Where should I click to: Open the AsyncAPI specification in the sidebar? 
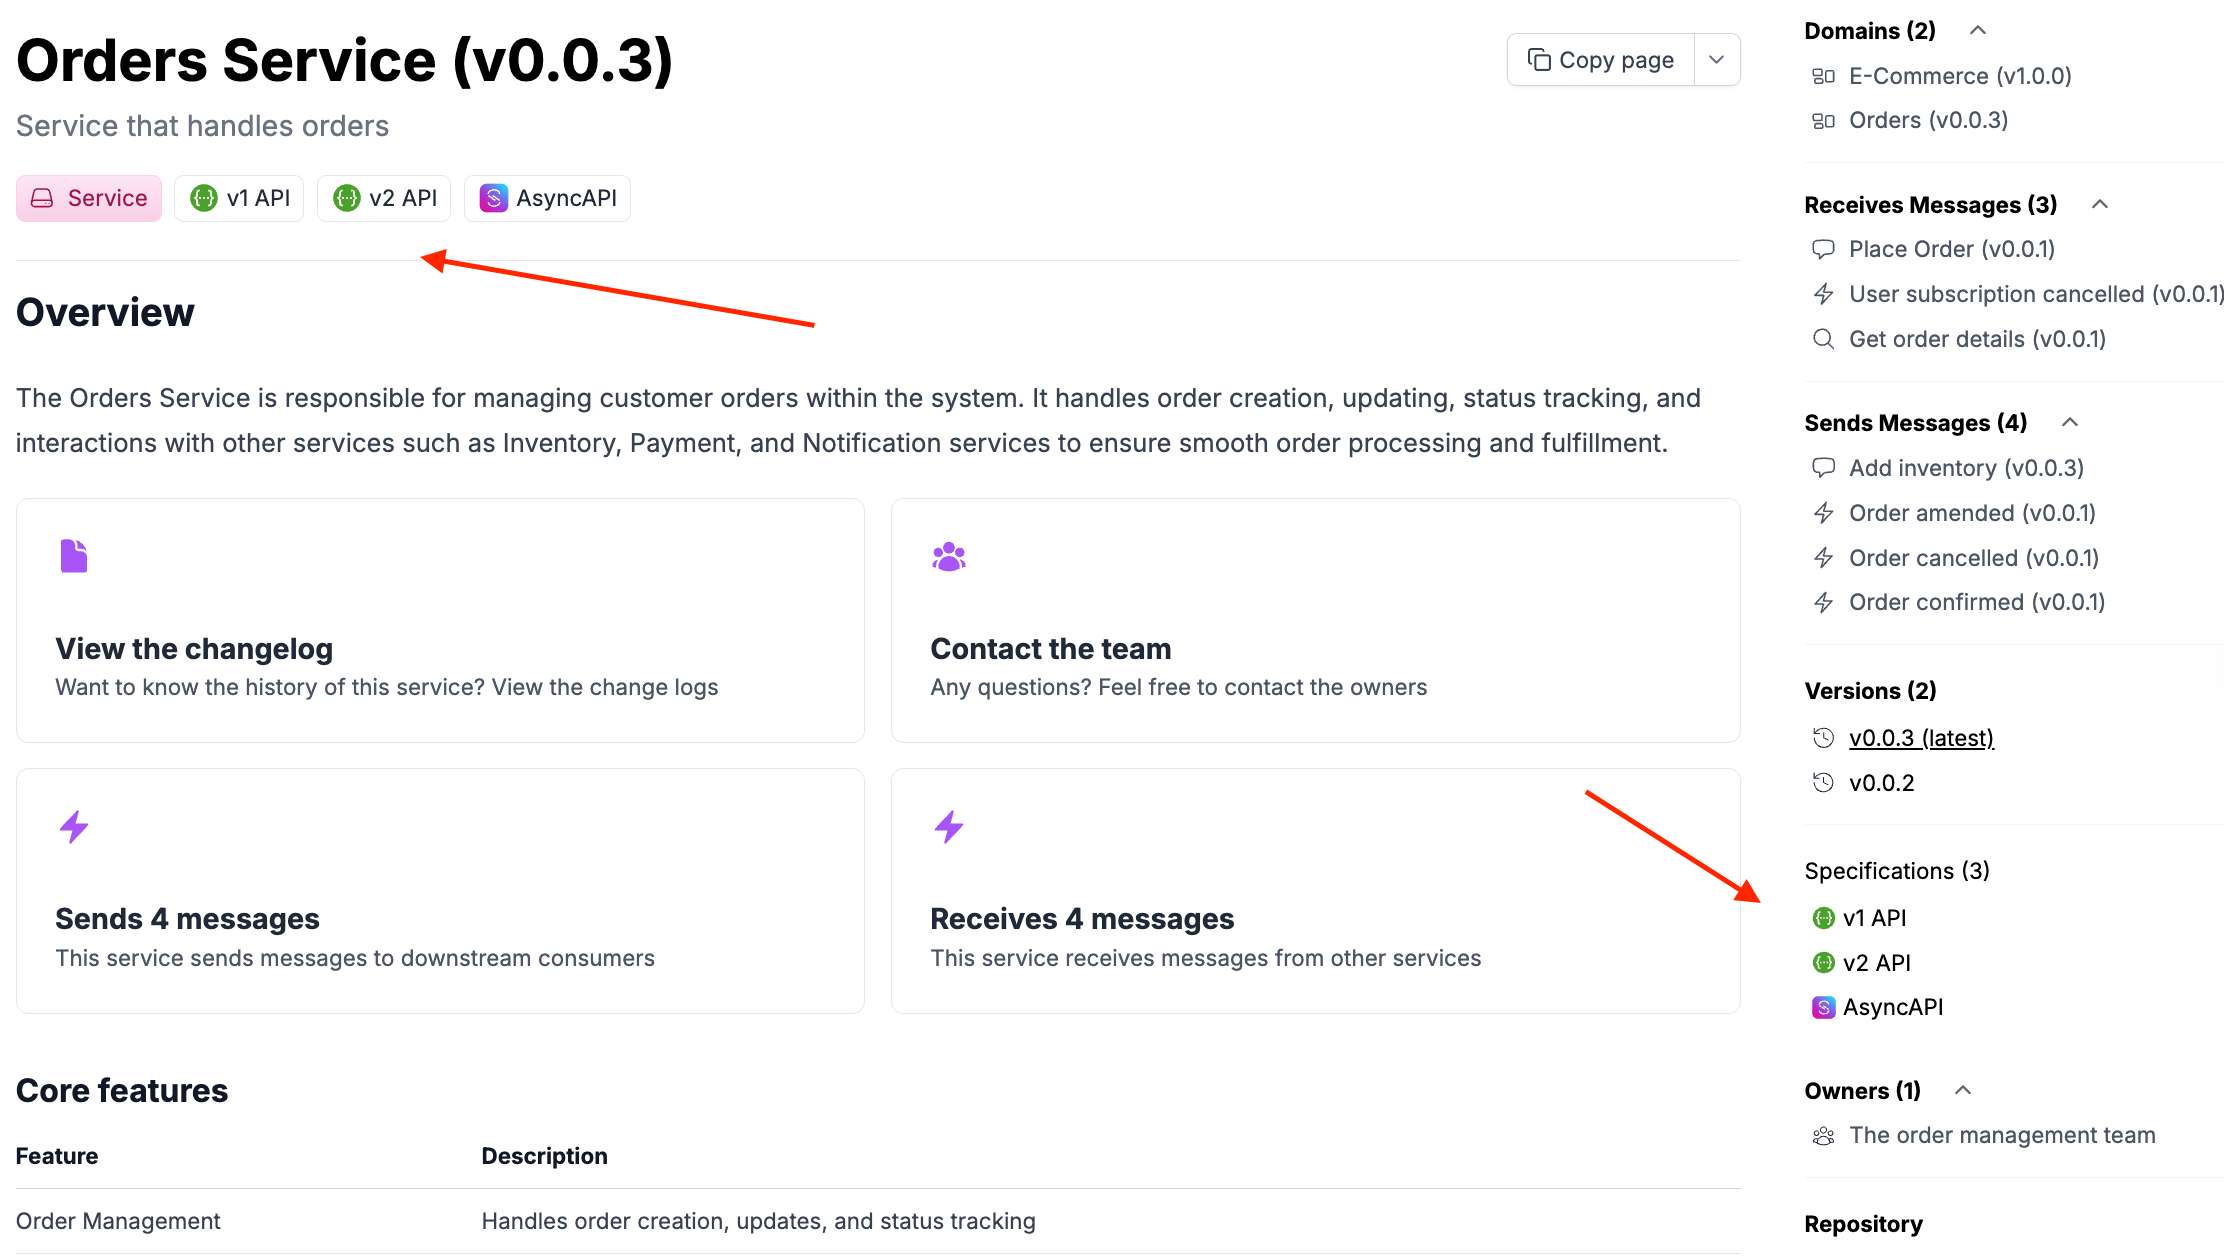tap(1893, 1007)
